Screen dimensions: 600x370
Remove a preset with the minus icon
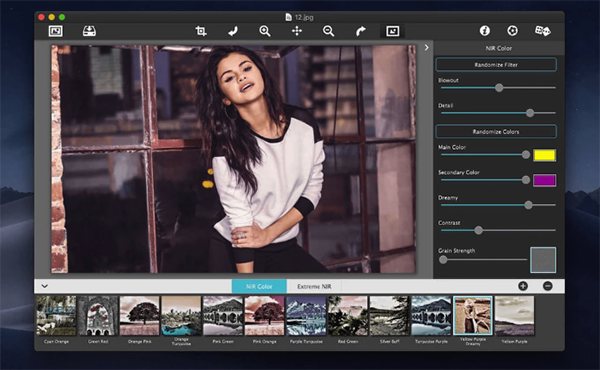(548, 286)
